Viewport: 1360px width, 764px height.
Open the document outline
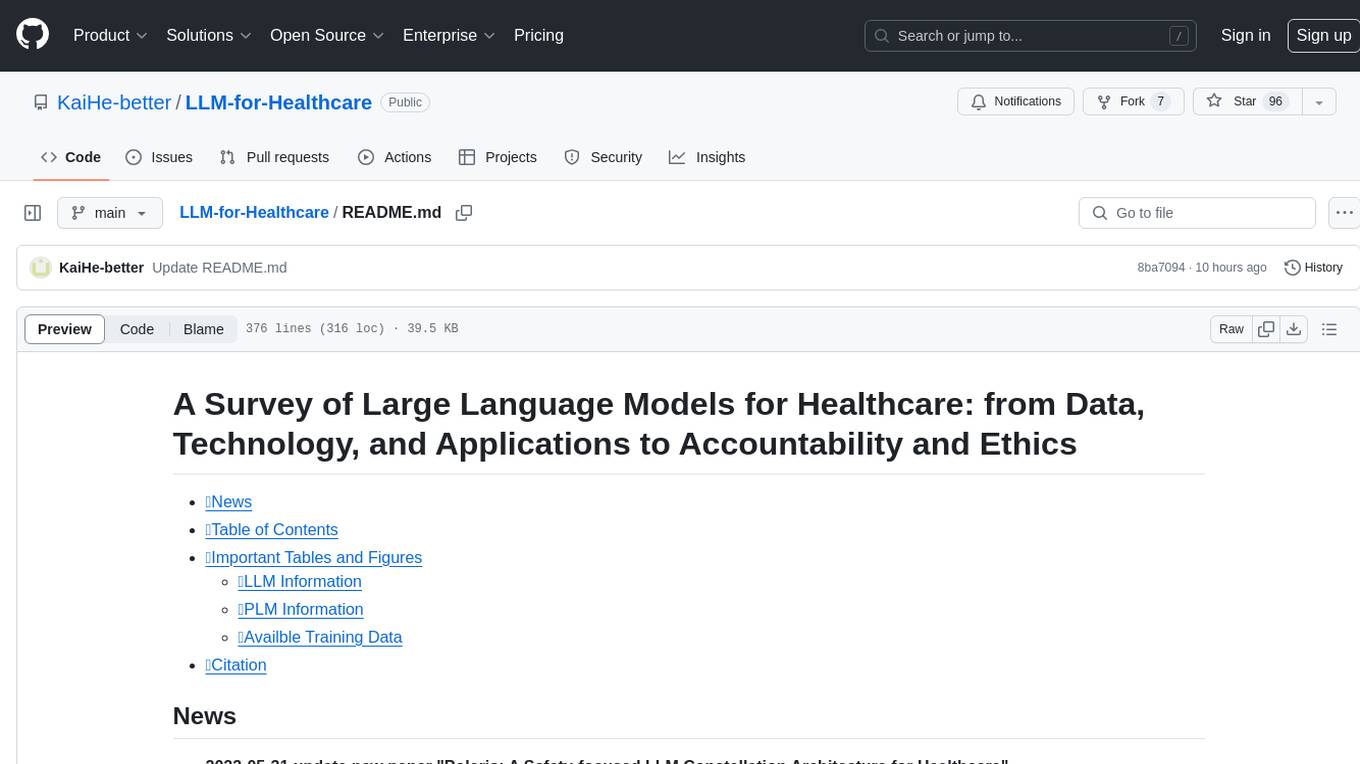[1329, 329]
